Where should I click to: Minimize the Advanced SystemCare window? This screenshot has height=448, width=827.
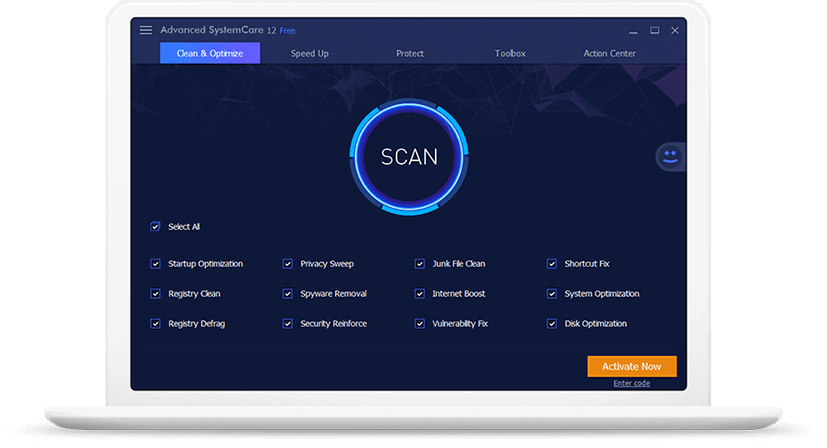[x=633, y=31]
